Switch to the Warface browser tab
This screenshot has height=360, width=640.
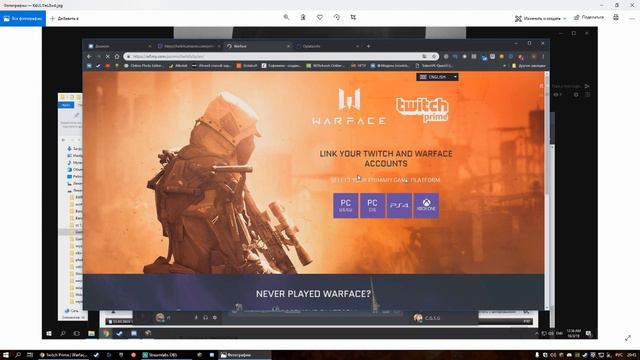tap(258, 46)
